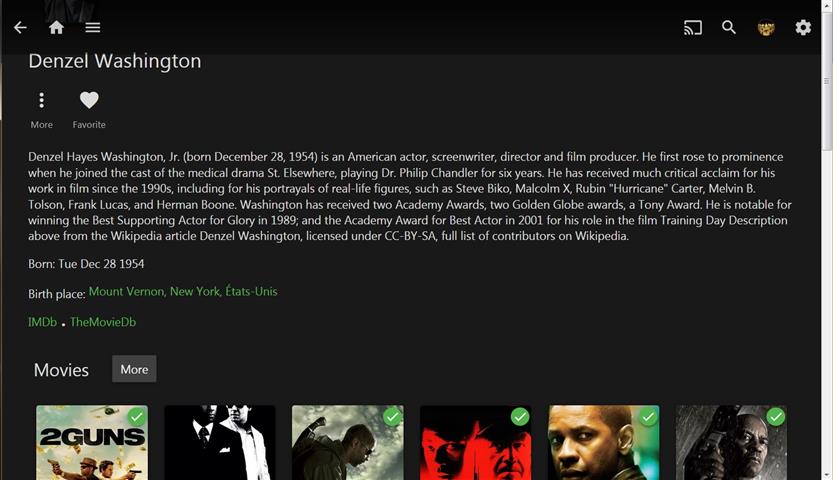Open the user profile avatar
Image resolution: width=833 pixels, height=480 pixels.
pos(766,28)
